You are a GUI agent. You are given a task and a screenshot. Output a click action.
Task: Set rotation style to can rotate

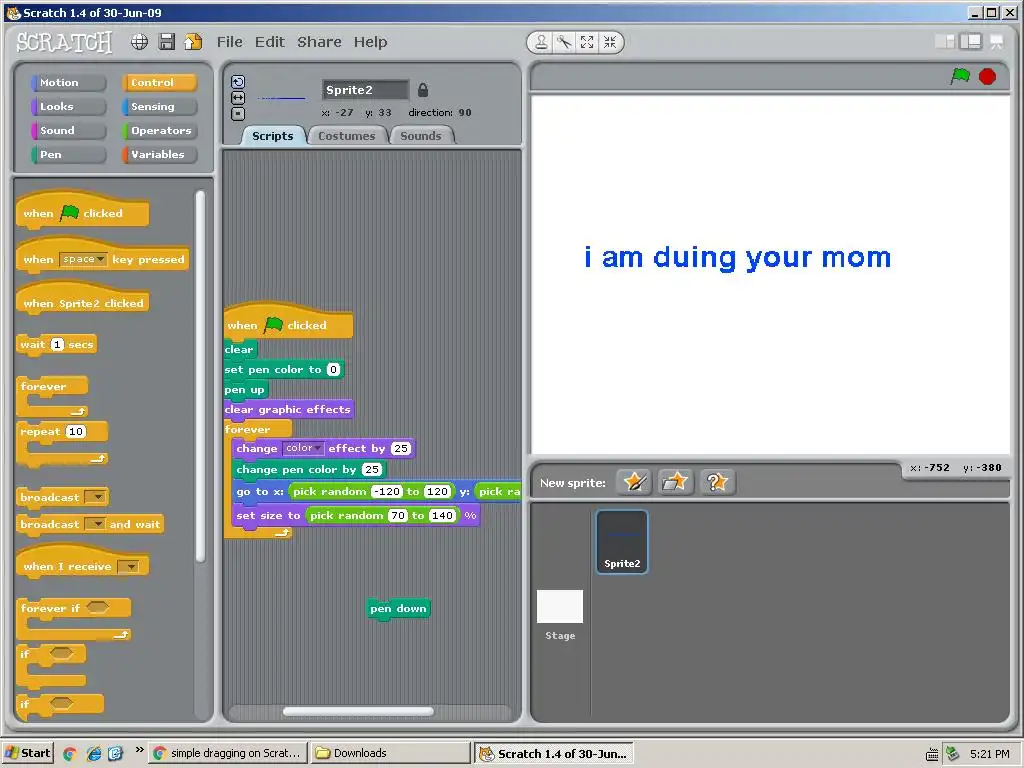[x=238, y=82]
